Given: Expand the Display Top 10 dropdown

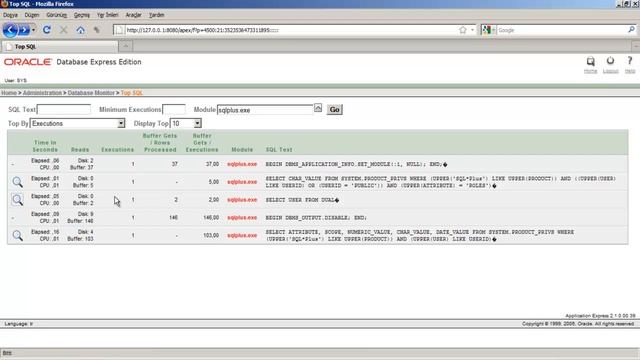Looking at the screenshot, I should [197, 123].
